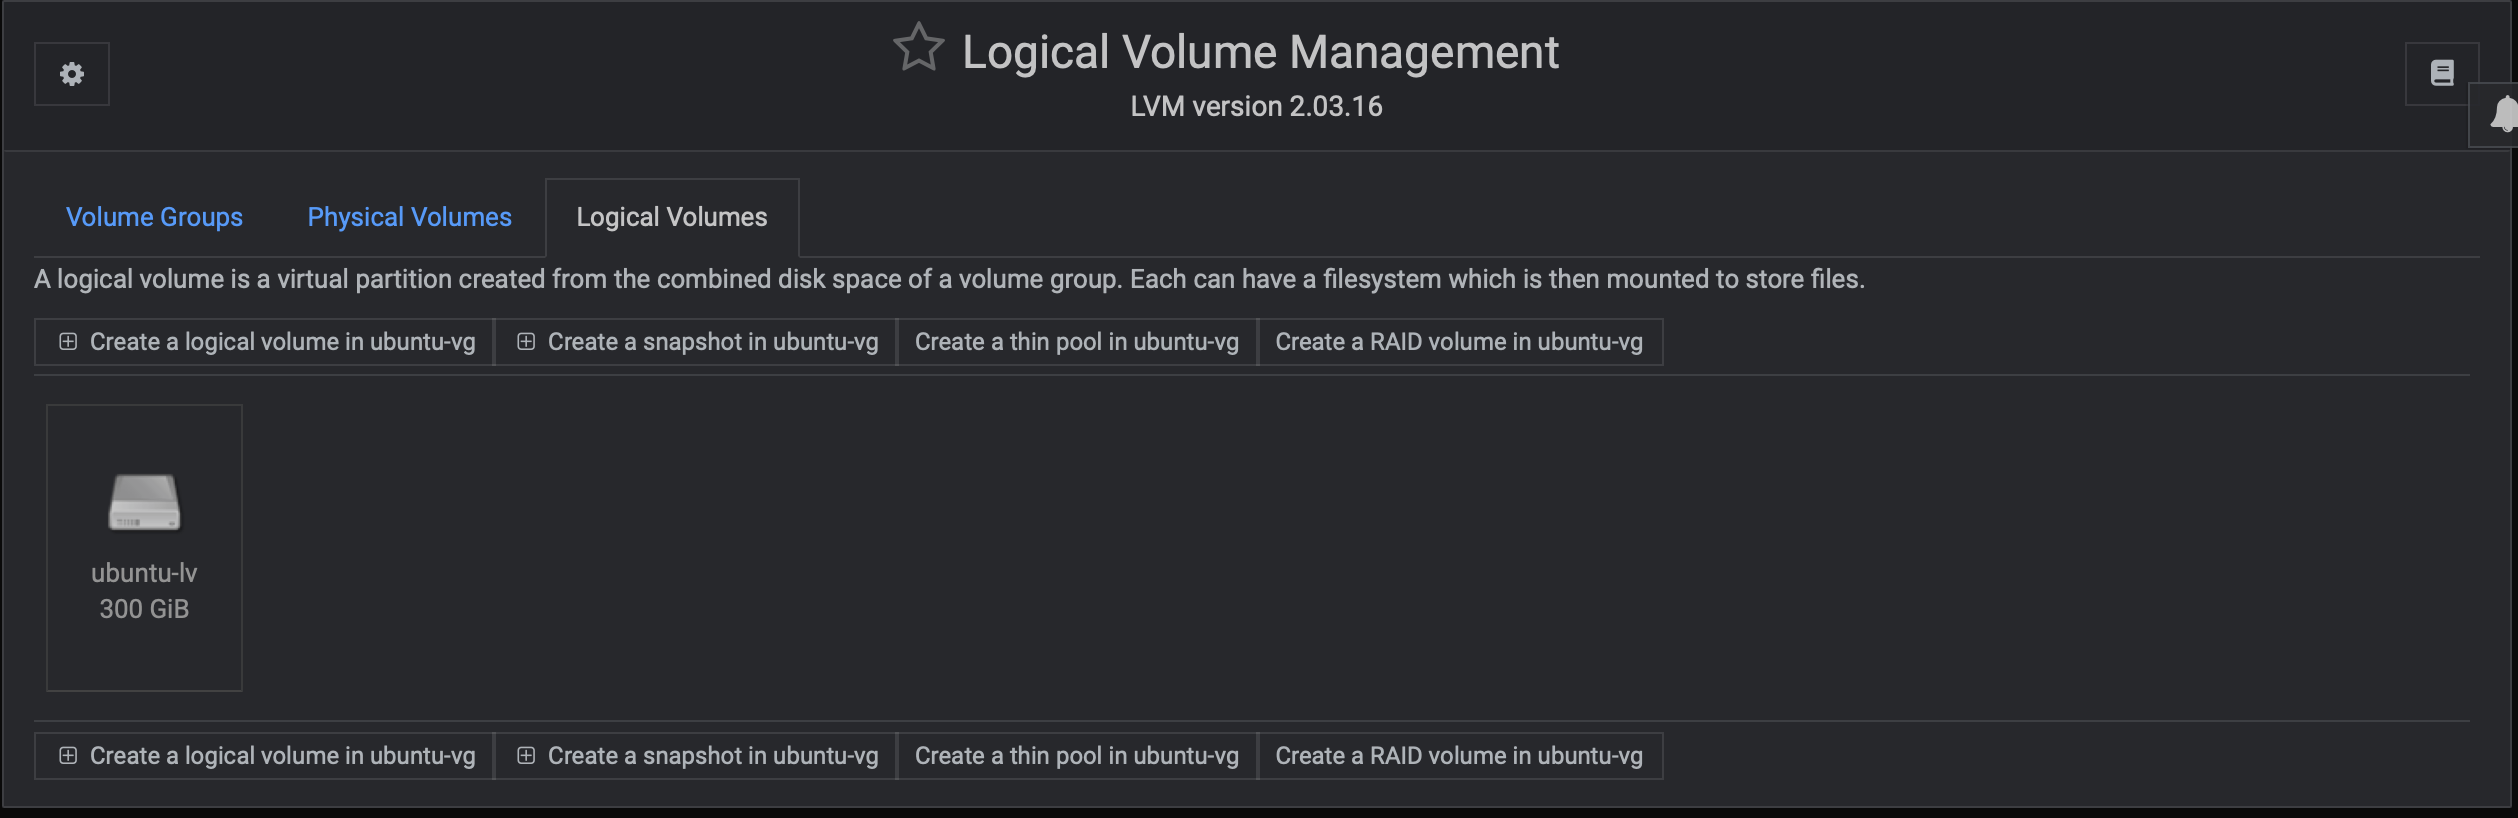Click the notifications bell icon
The width and height of the screenshot is (2518, 818).
point(2504,114)
